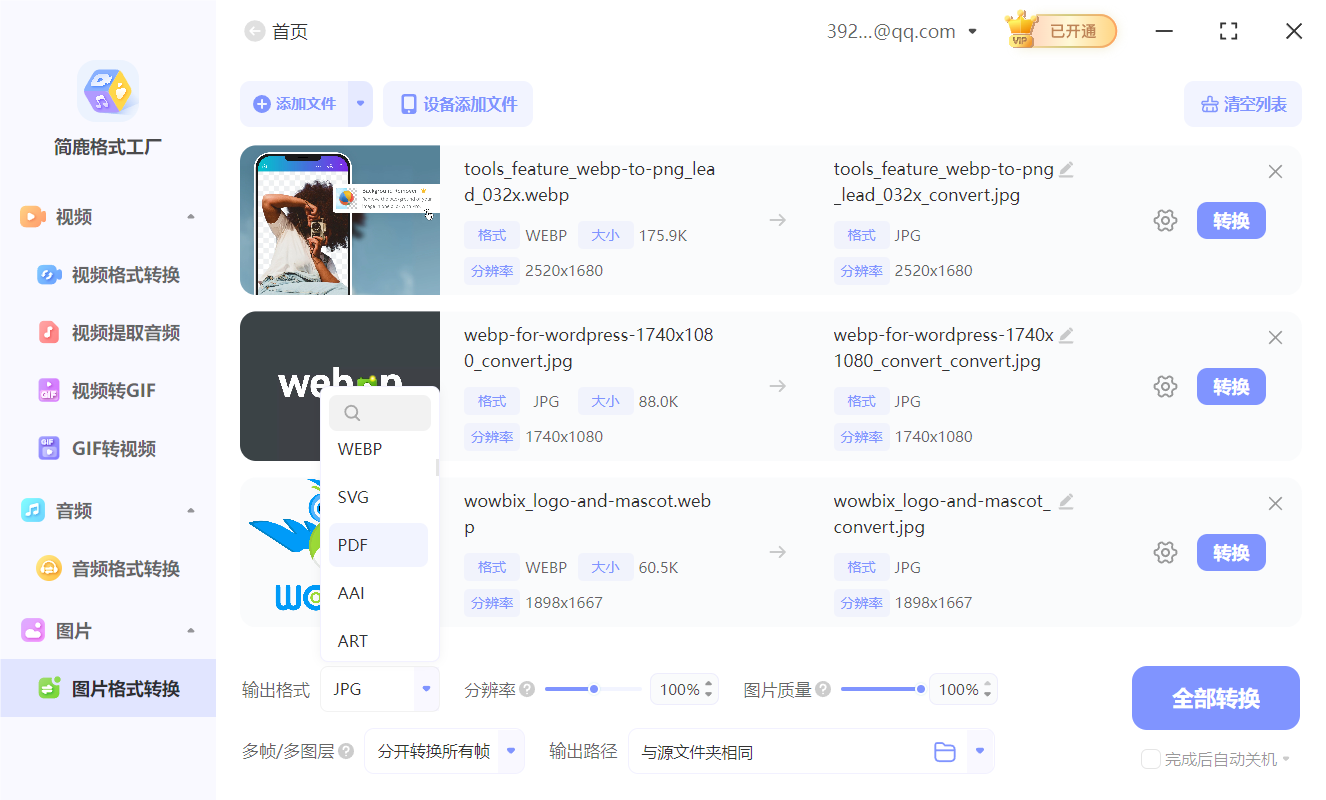This screenshot has width=1326, height=800.
Task: Expand the account menu for 392...@qq.com
Action: tap(971, 31)
